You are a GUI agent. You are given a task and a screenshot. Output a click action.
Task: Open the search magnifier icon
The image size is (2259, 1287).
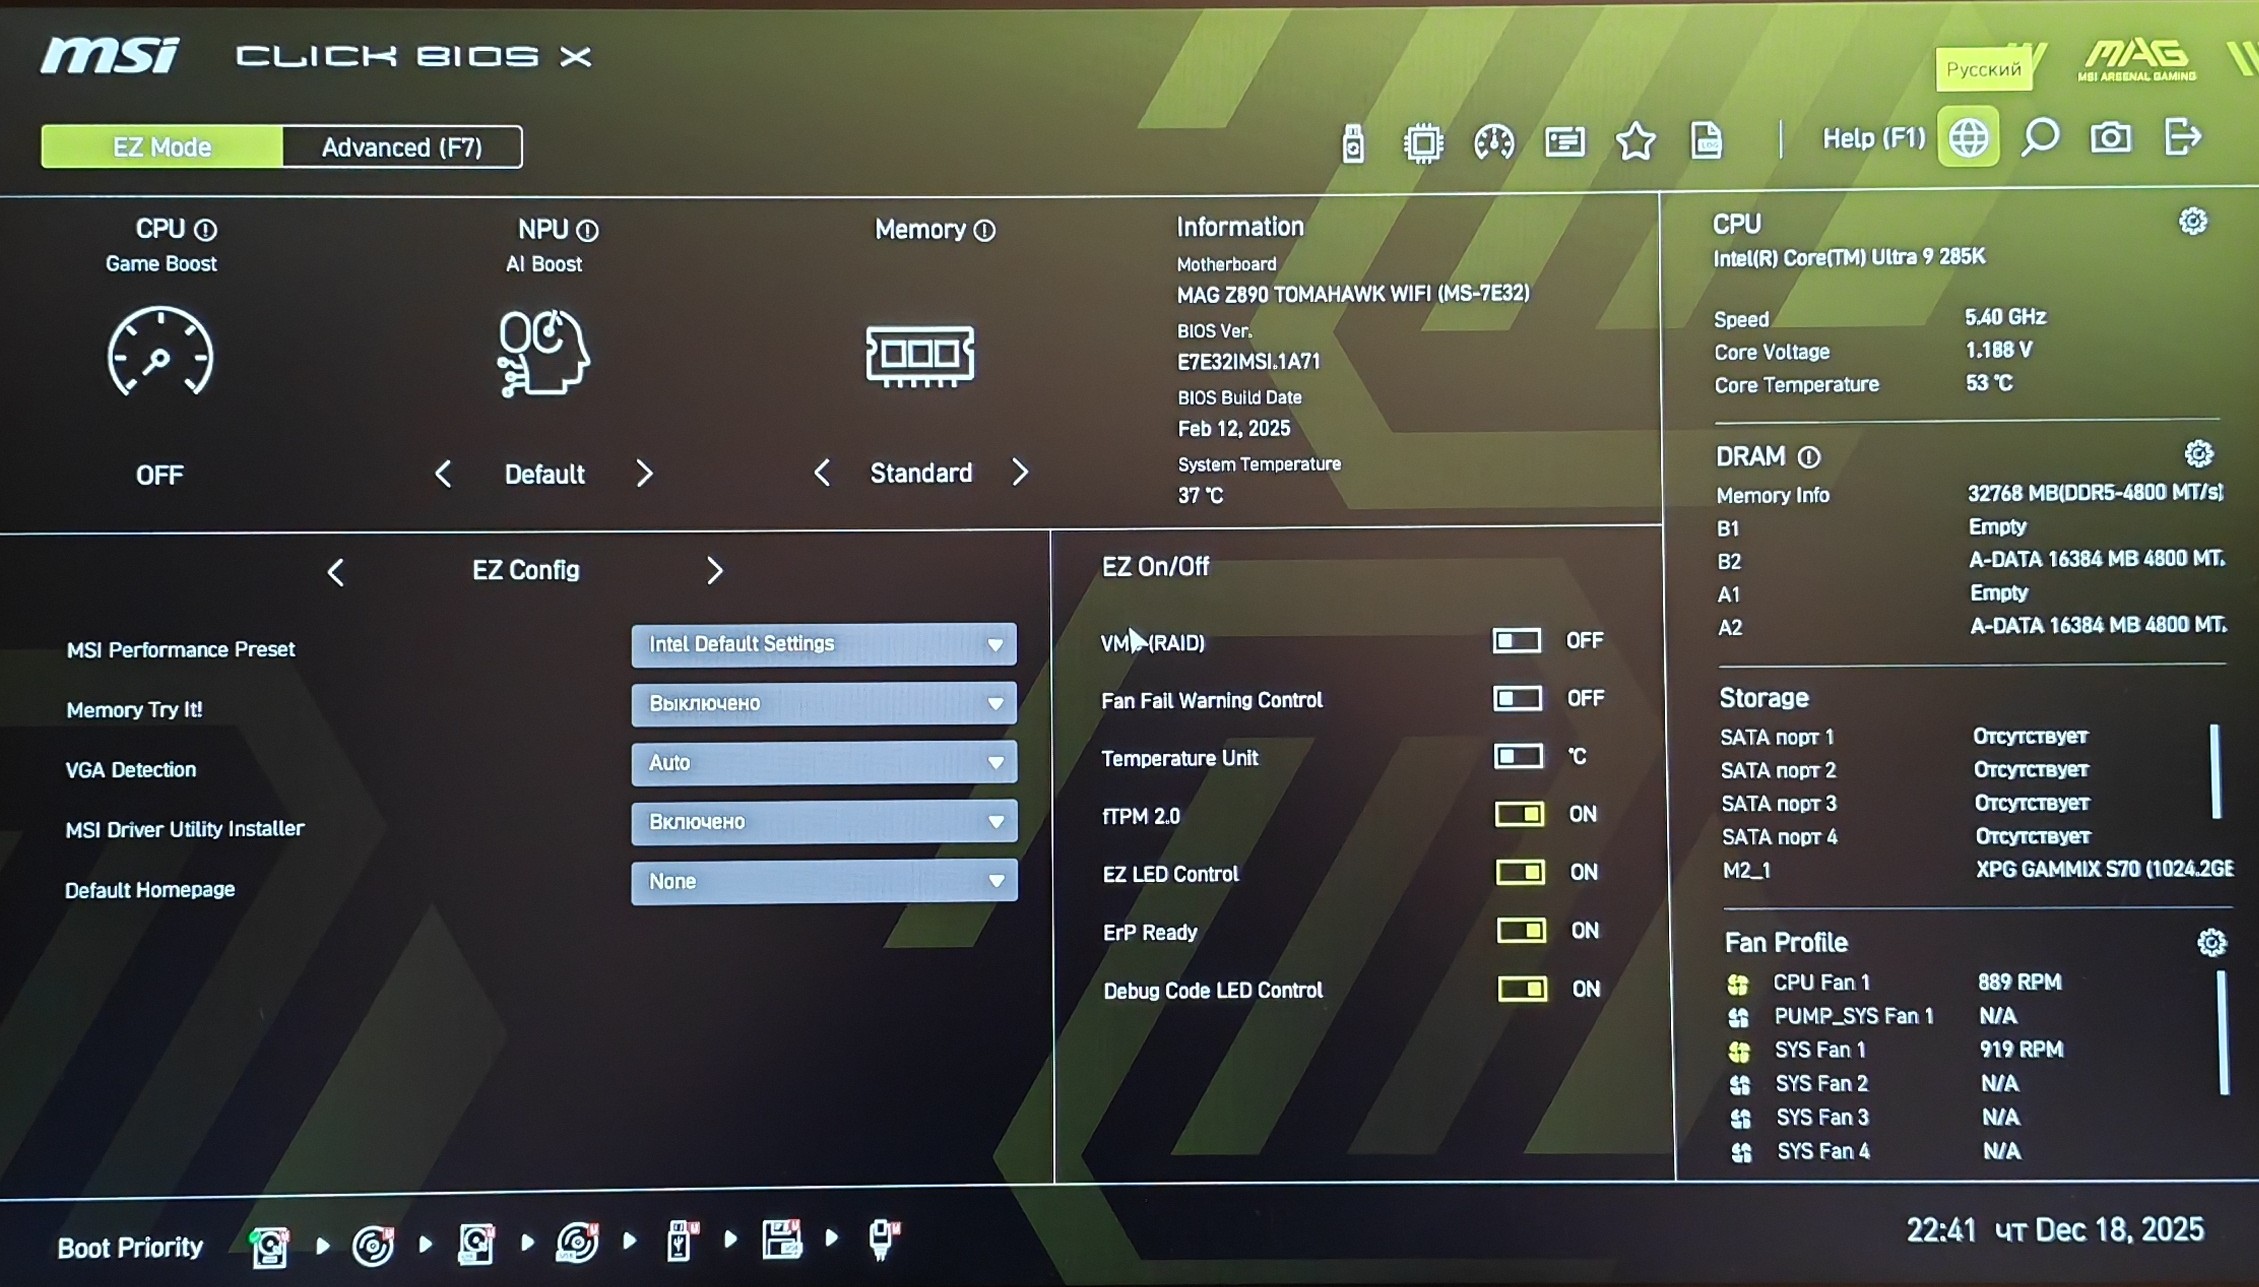tap(2040, 138)
